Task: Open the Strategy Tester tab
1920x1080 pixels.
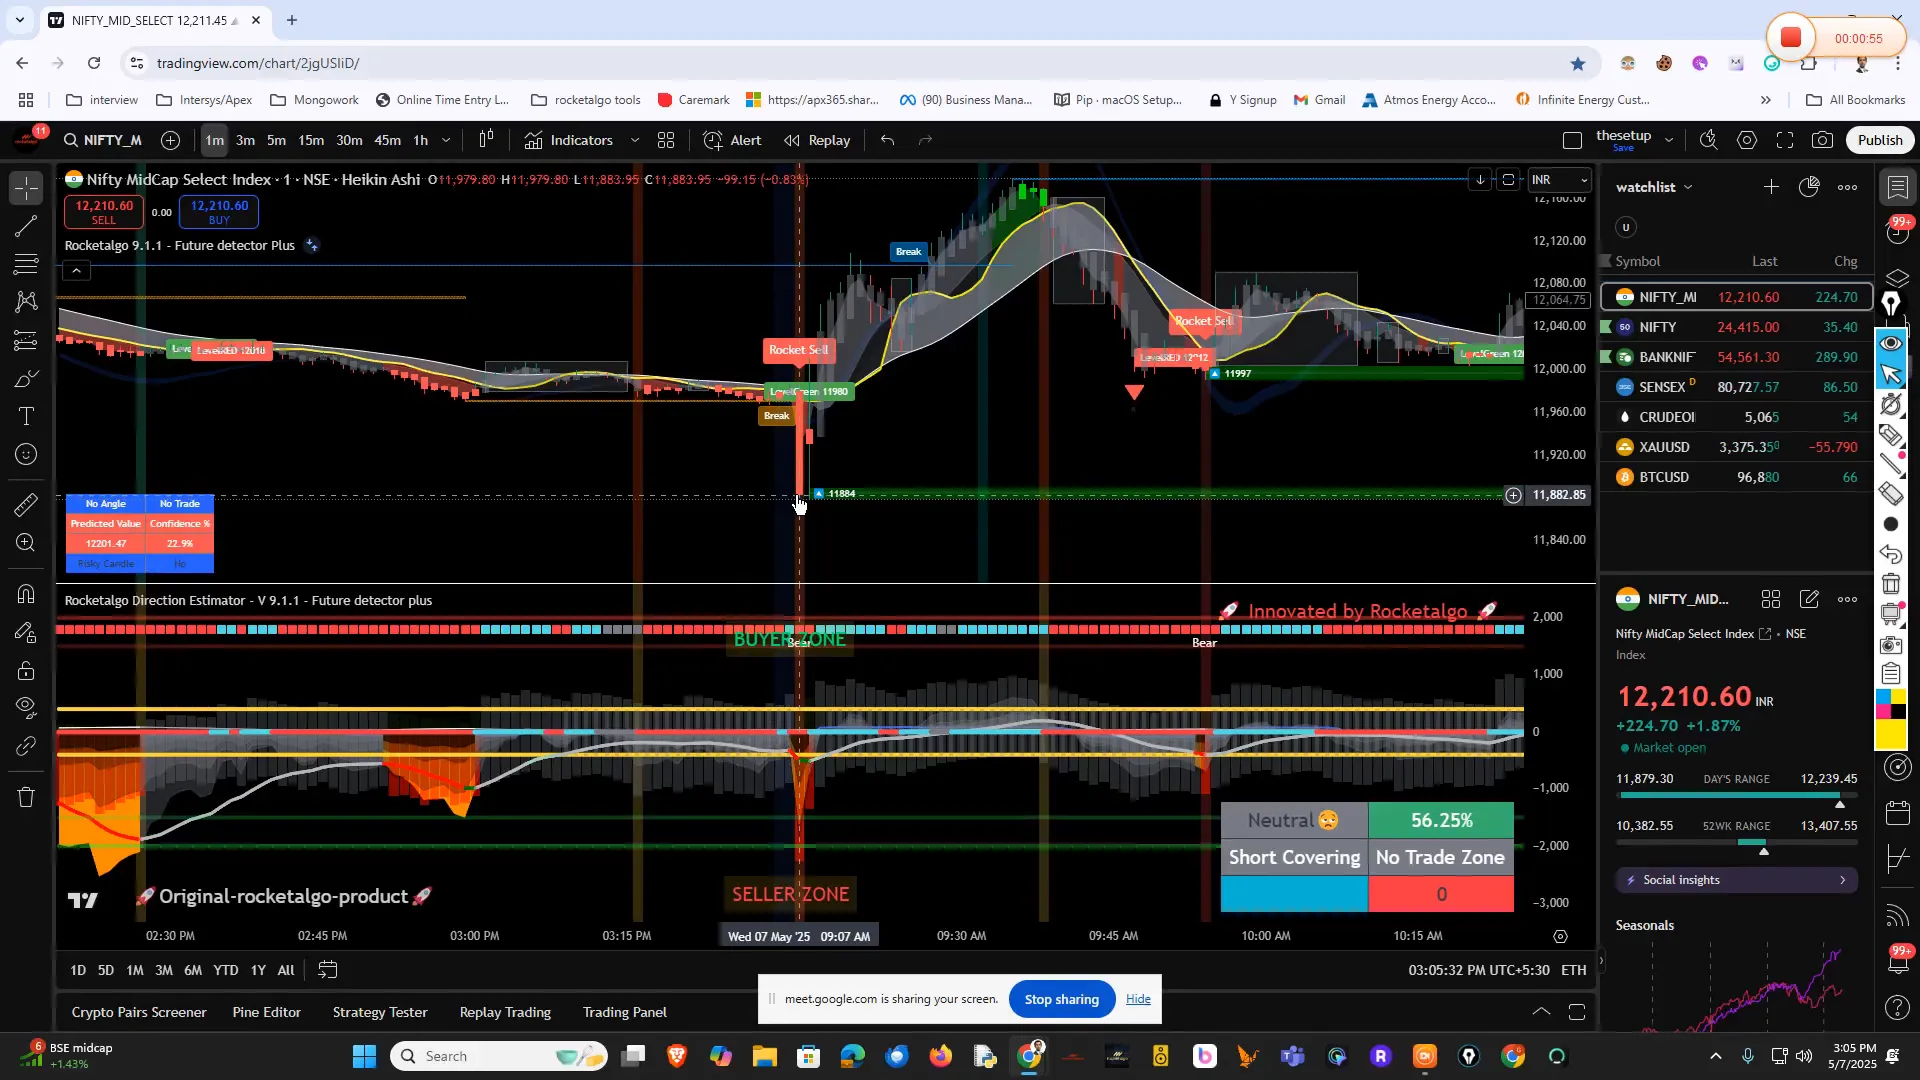Action: (380, 1012)
